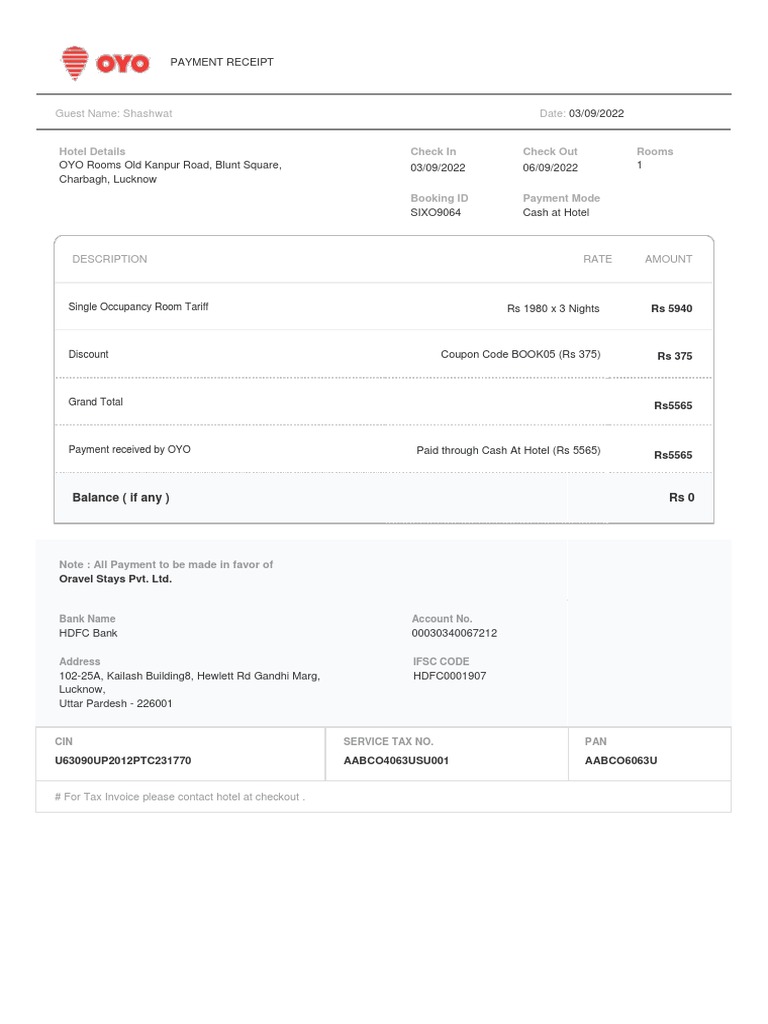The height and width of the screenshot is (1024, 768).
Task: Select the CIN value U63090UP2012PTC231770
Action: coord(125,760)
